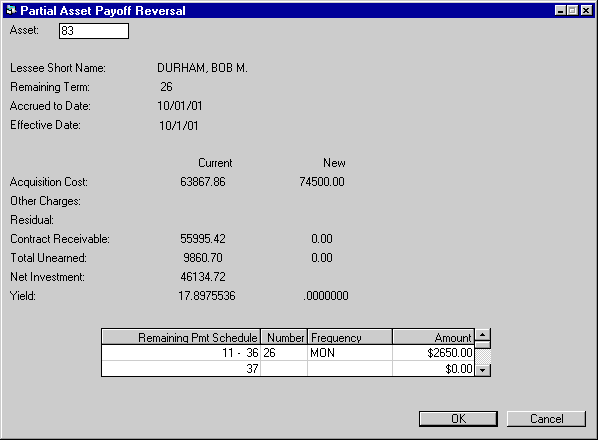Click the payment schedule scroll down arrow
This screenshot has width=598, height=440.
[482, 370]
